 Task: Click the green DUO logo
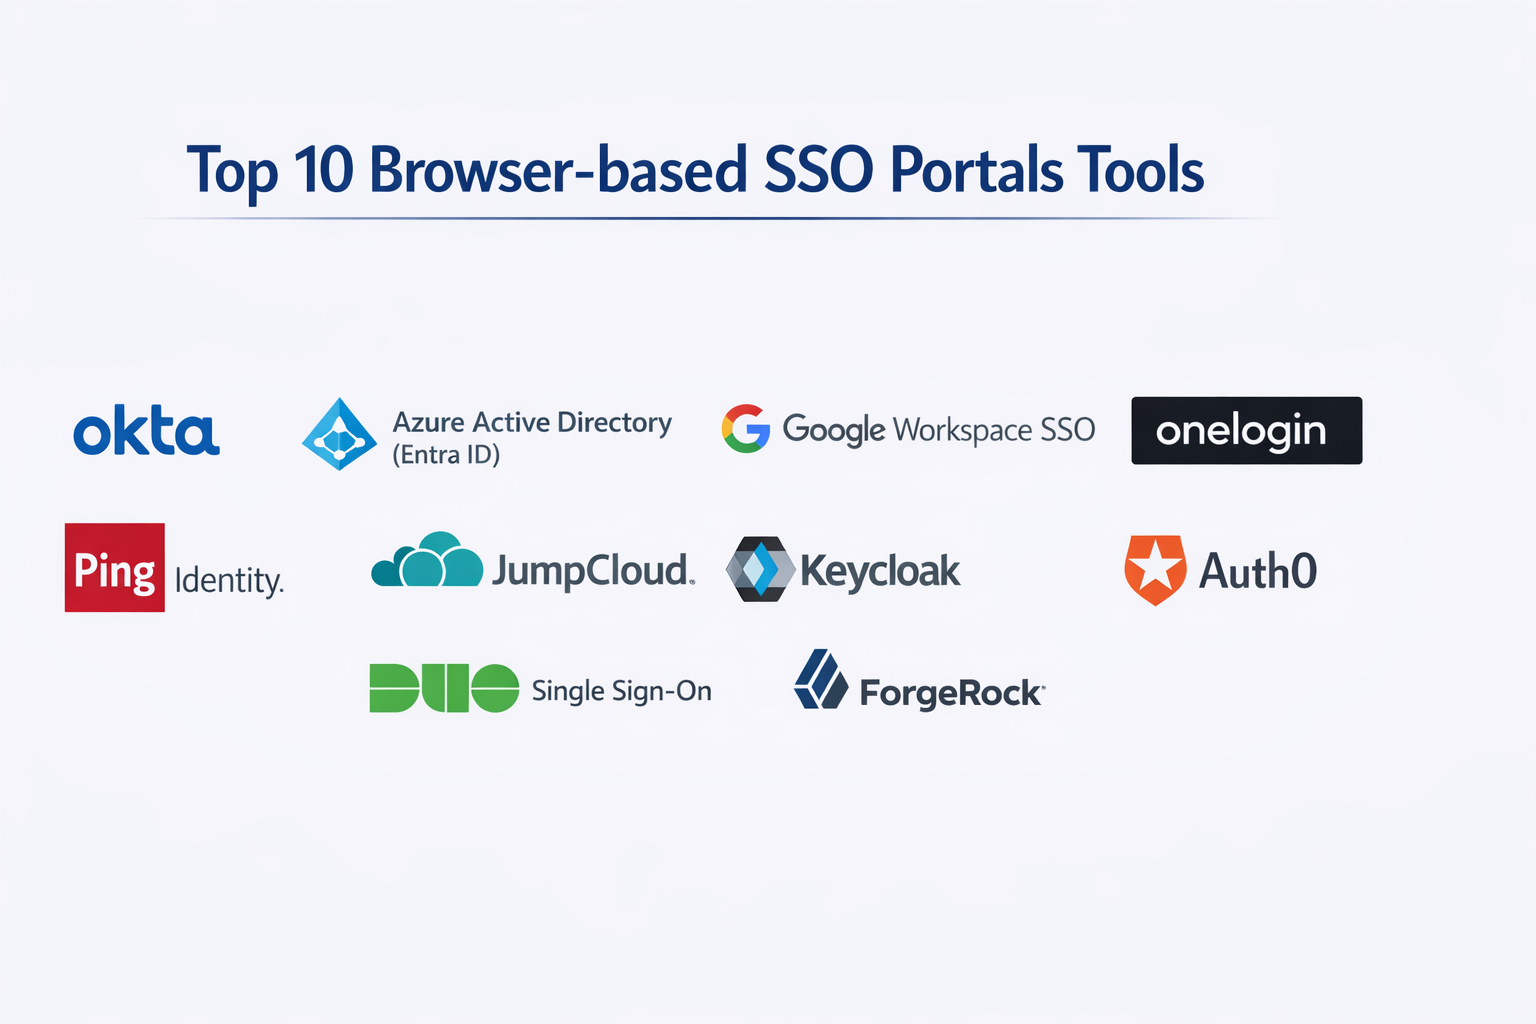[x=444, y=688]
